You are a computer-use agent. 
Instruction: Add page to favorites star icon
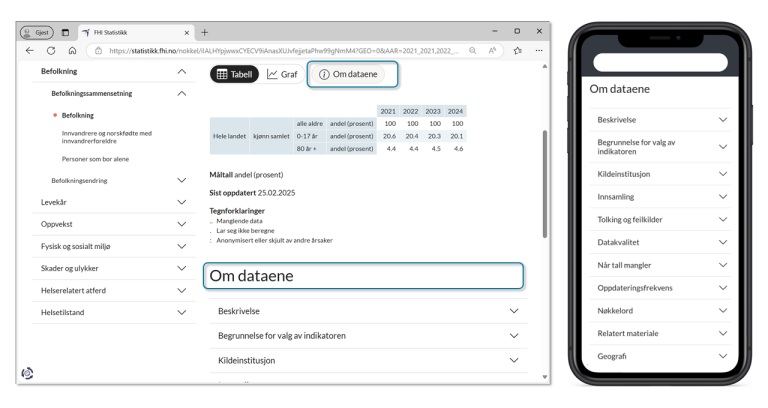(x=518, y=50)
